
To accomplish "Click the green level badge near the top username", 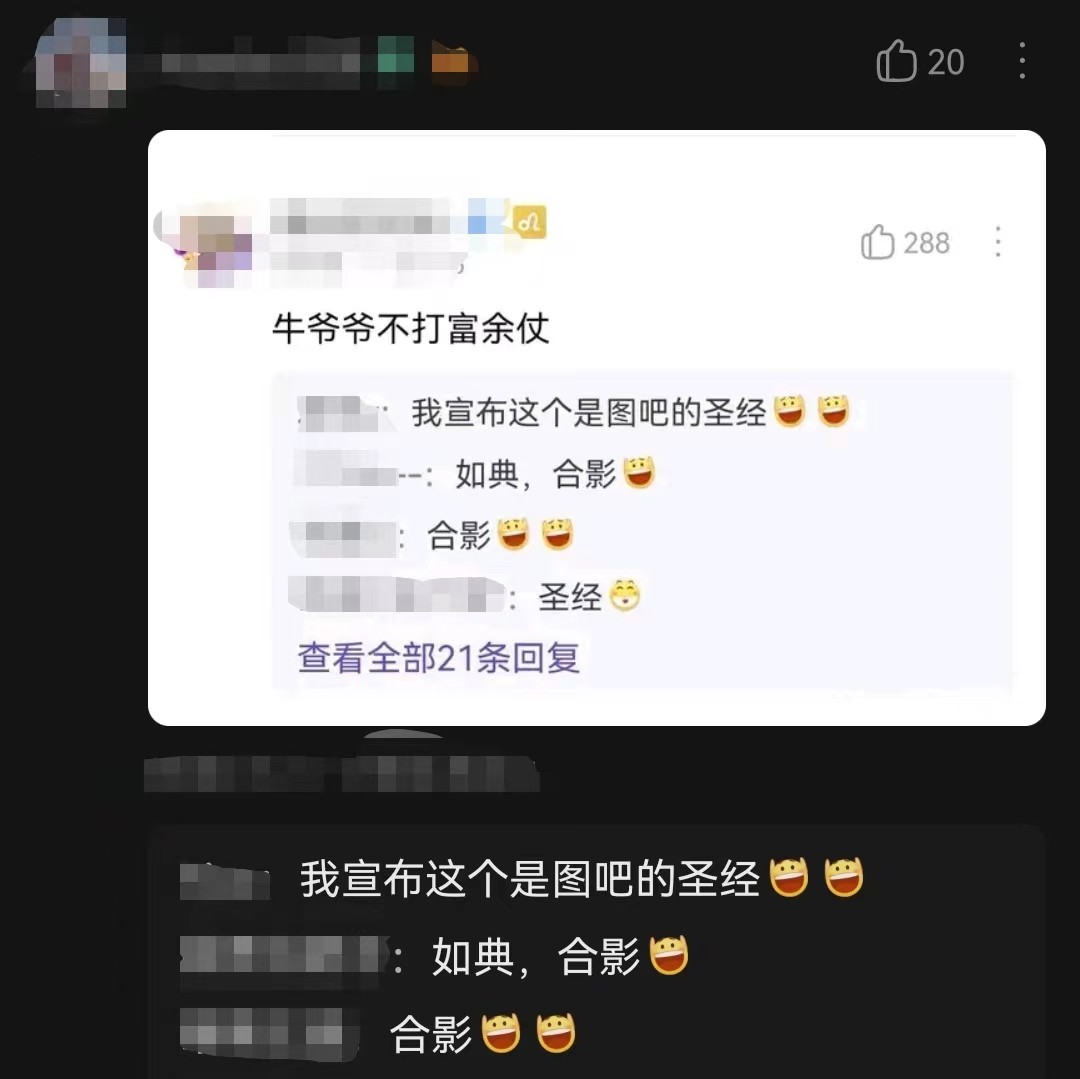I will click(x=395, y=54).
